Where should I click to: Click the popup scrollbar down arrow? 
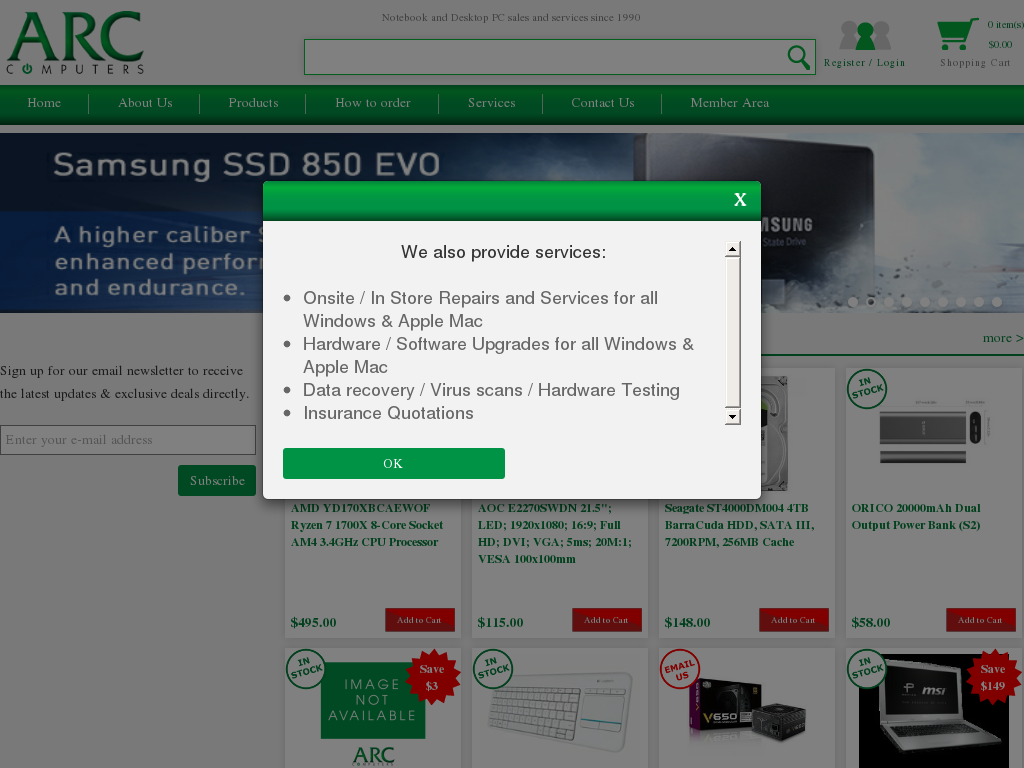(x=733, y=417)
